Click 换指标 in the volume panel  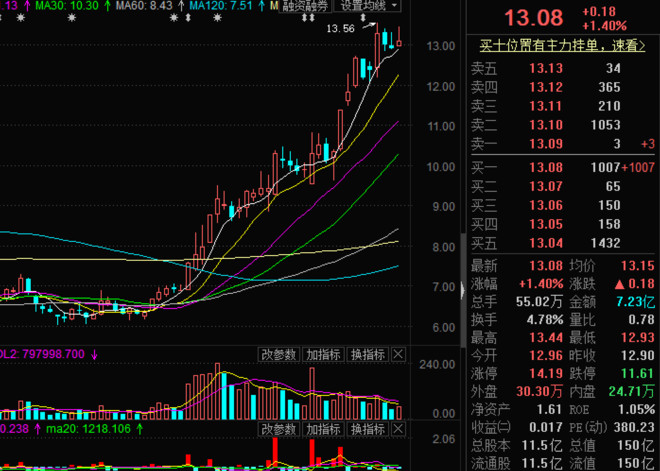[x=368, y=355]
